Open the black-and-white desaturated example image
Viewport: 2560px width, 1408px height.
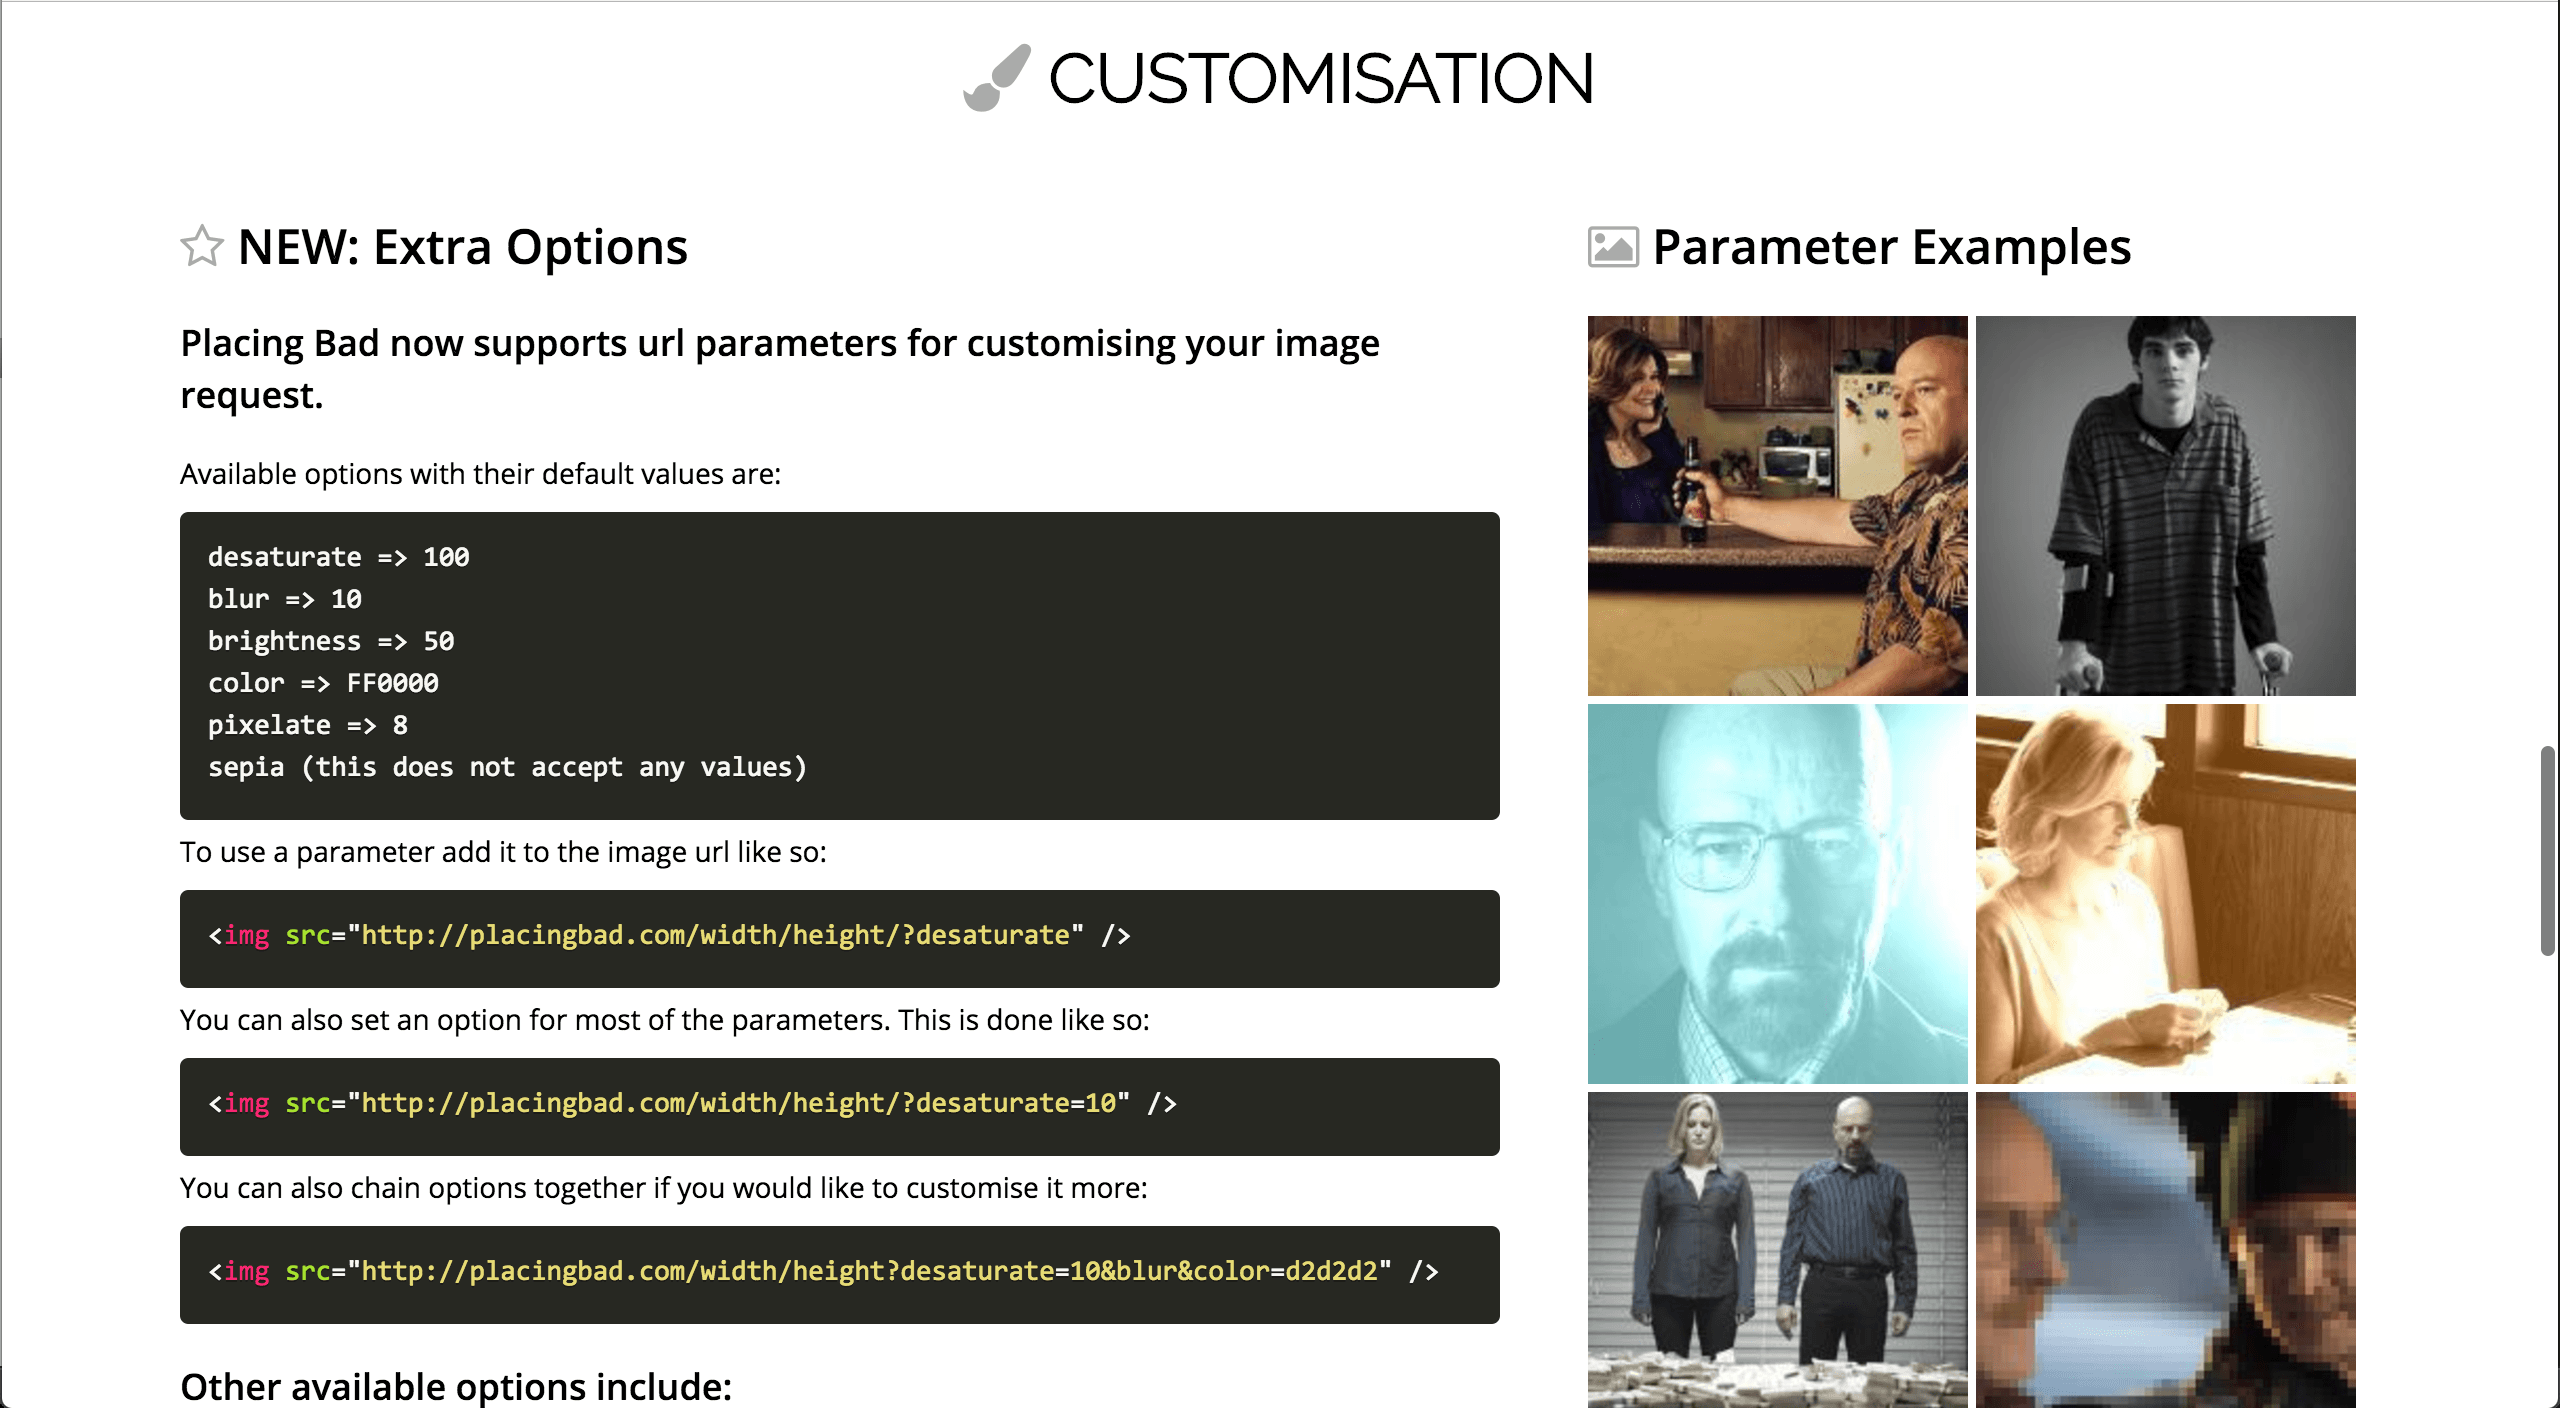[2165, 505]
